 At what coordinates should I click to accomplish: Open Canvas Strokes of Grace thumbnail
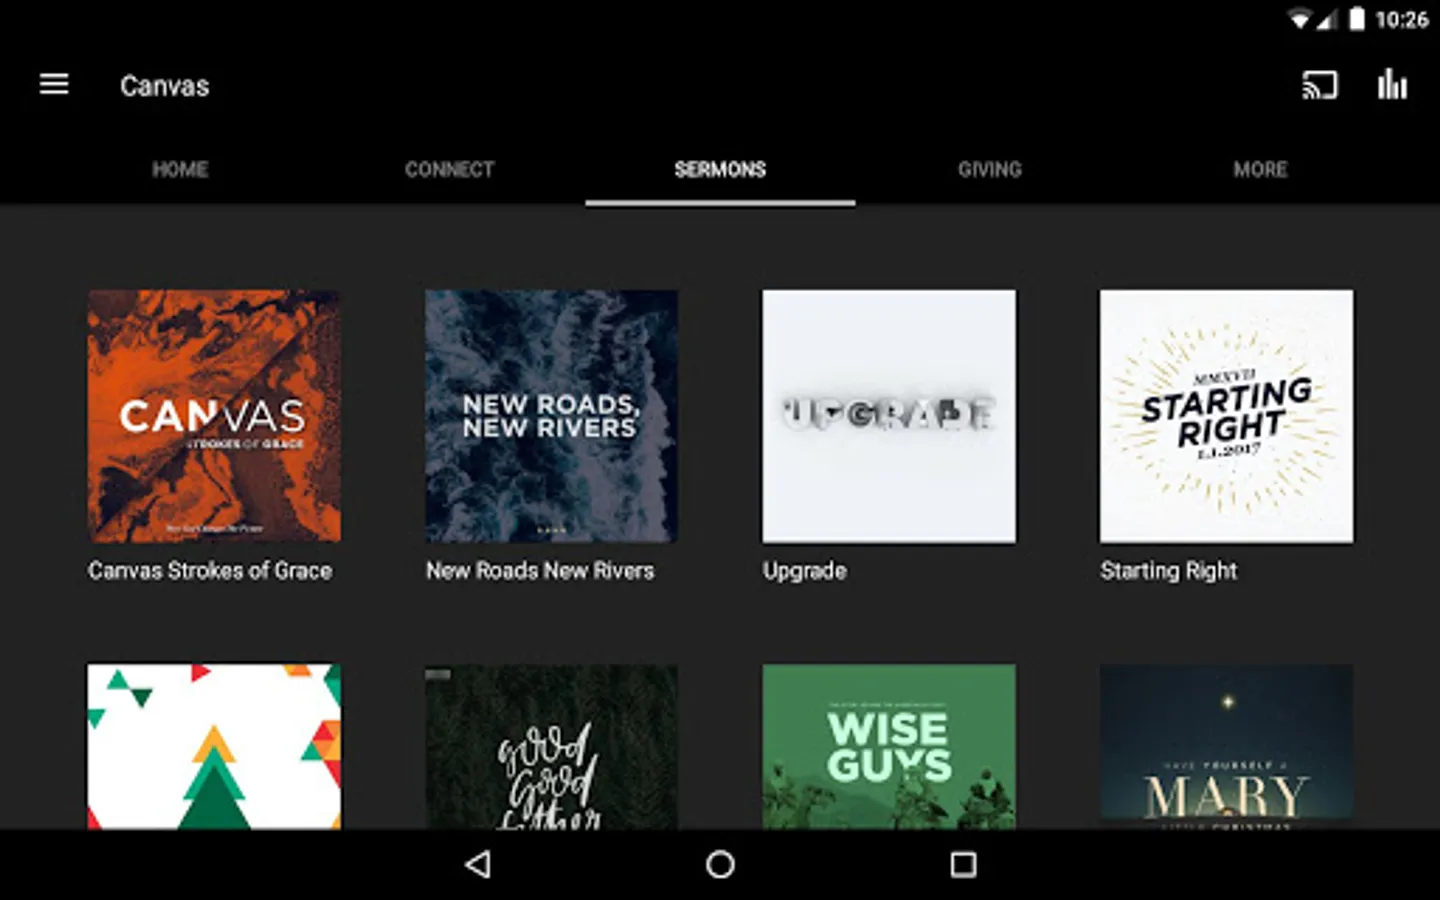[x=214, y=416]
